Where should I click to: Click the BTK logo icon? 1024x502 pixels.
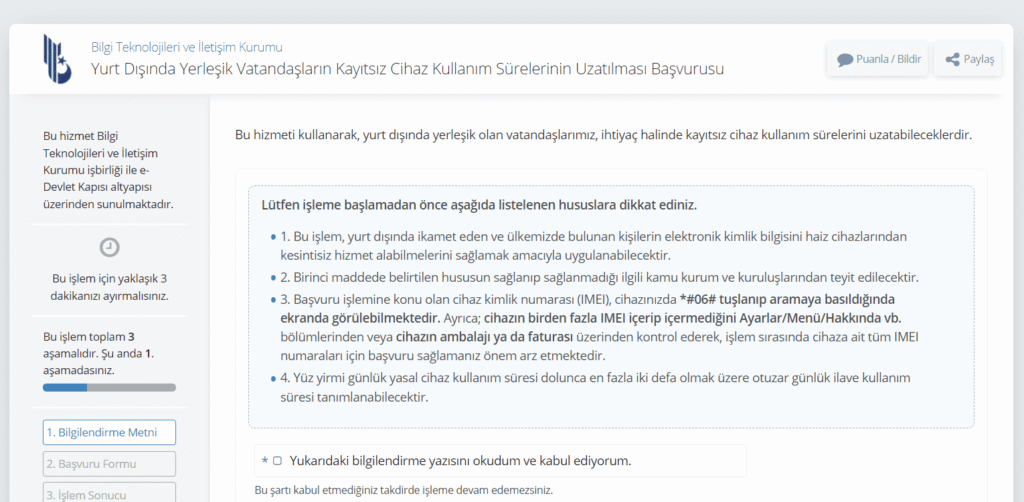click(57, 58)
